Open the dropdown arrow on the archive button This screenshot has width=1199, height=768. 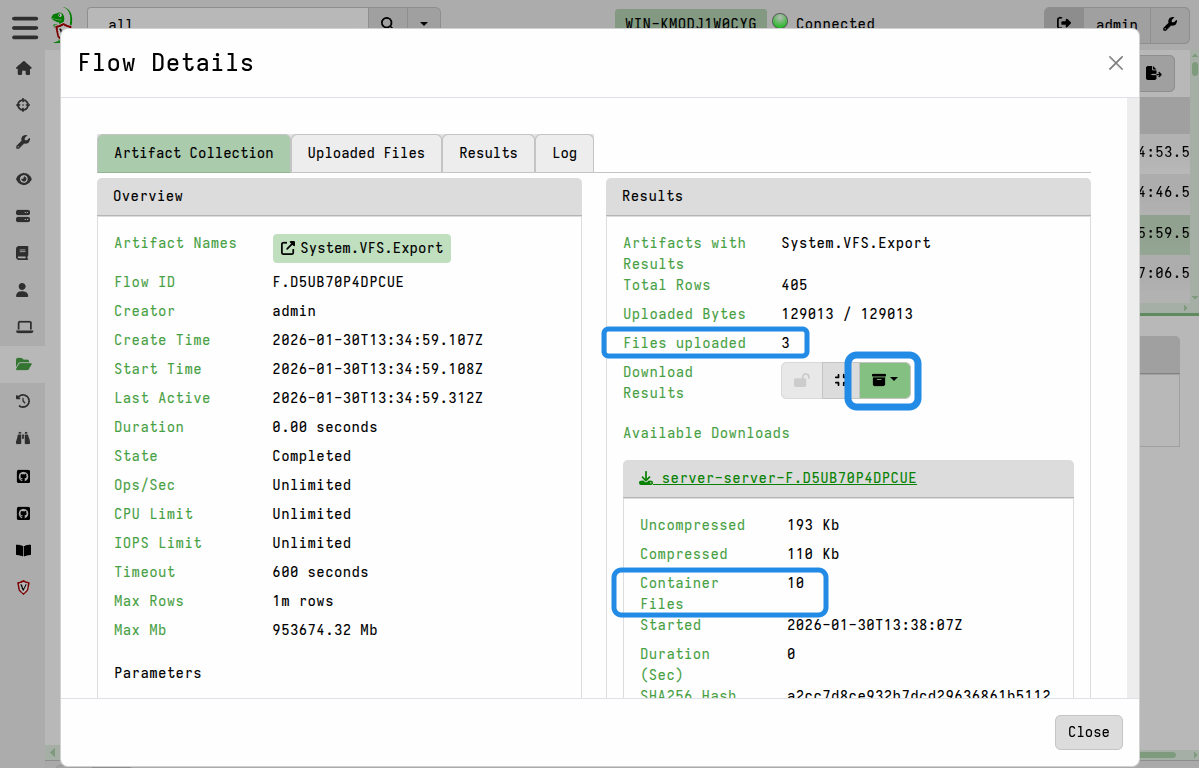(x=896, y=380)
